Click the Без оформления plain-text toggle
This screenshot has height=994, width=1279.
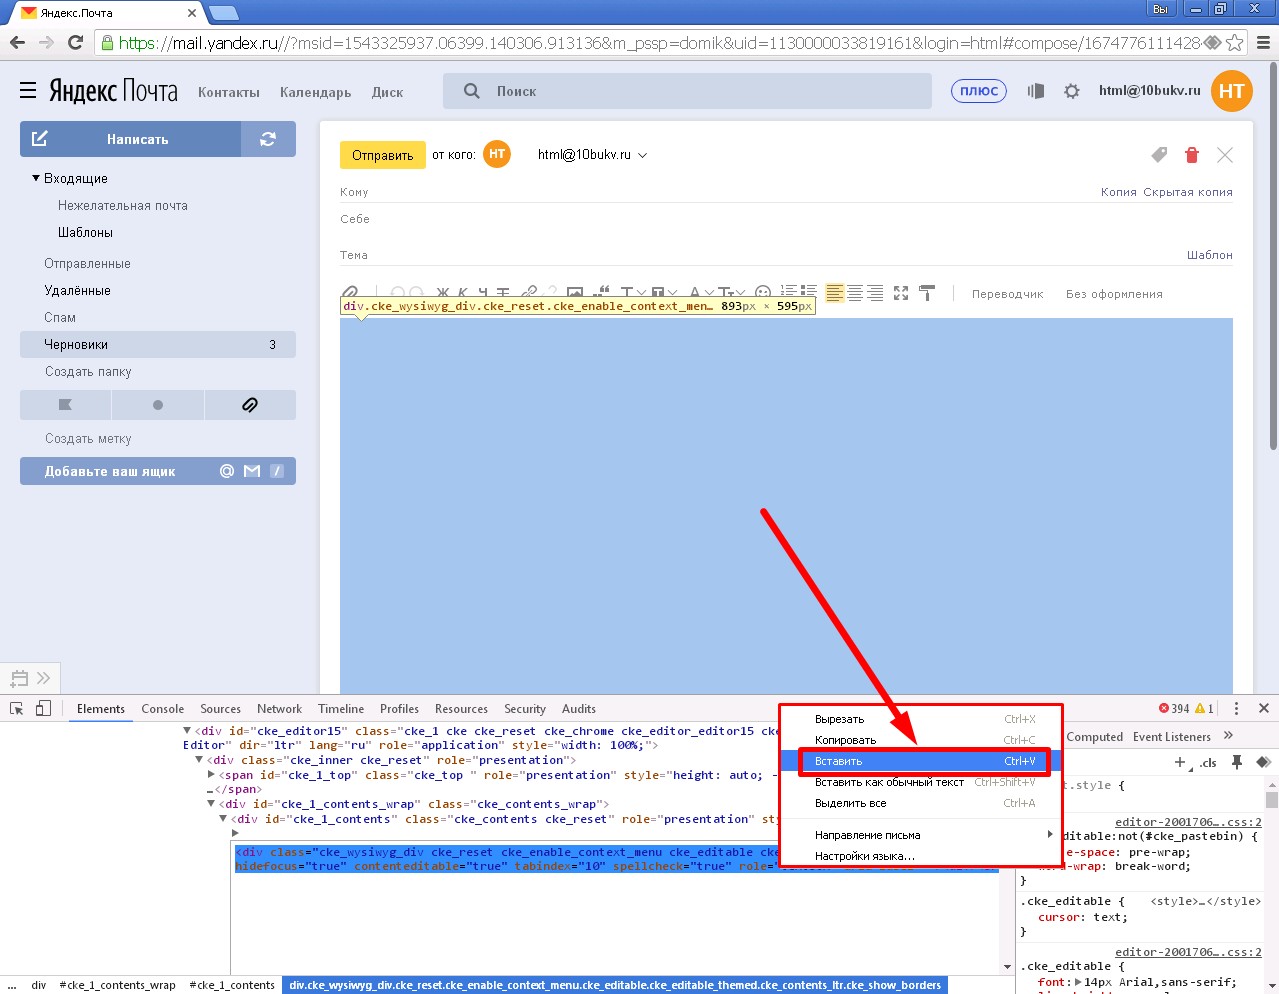(1114, 294)
